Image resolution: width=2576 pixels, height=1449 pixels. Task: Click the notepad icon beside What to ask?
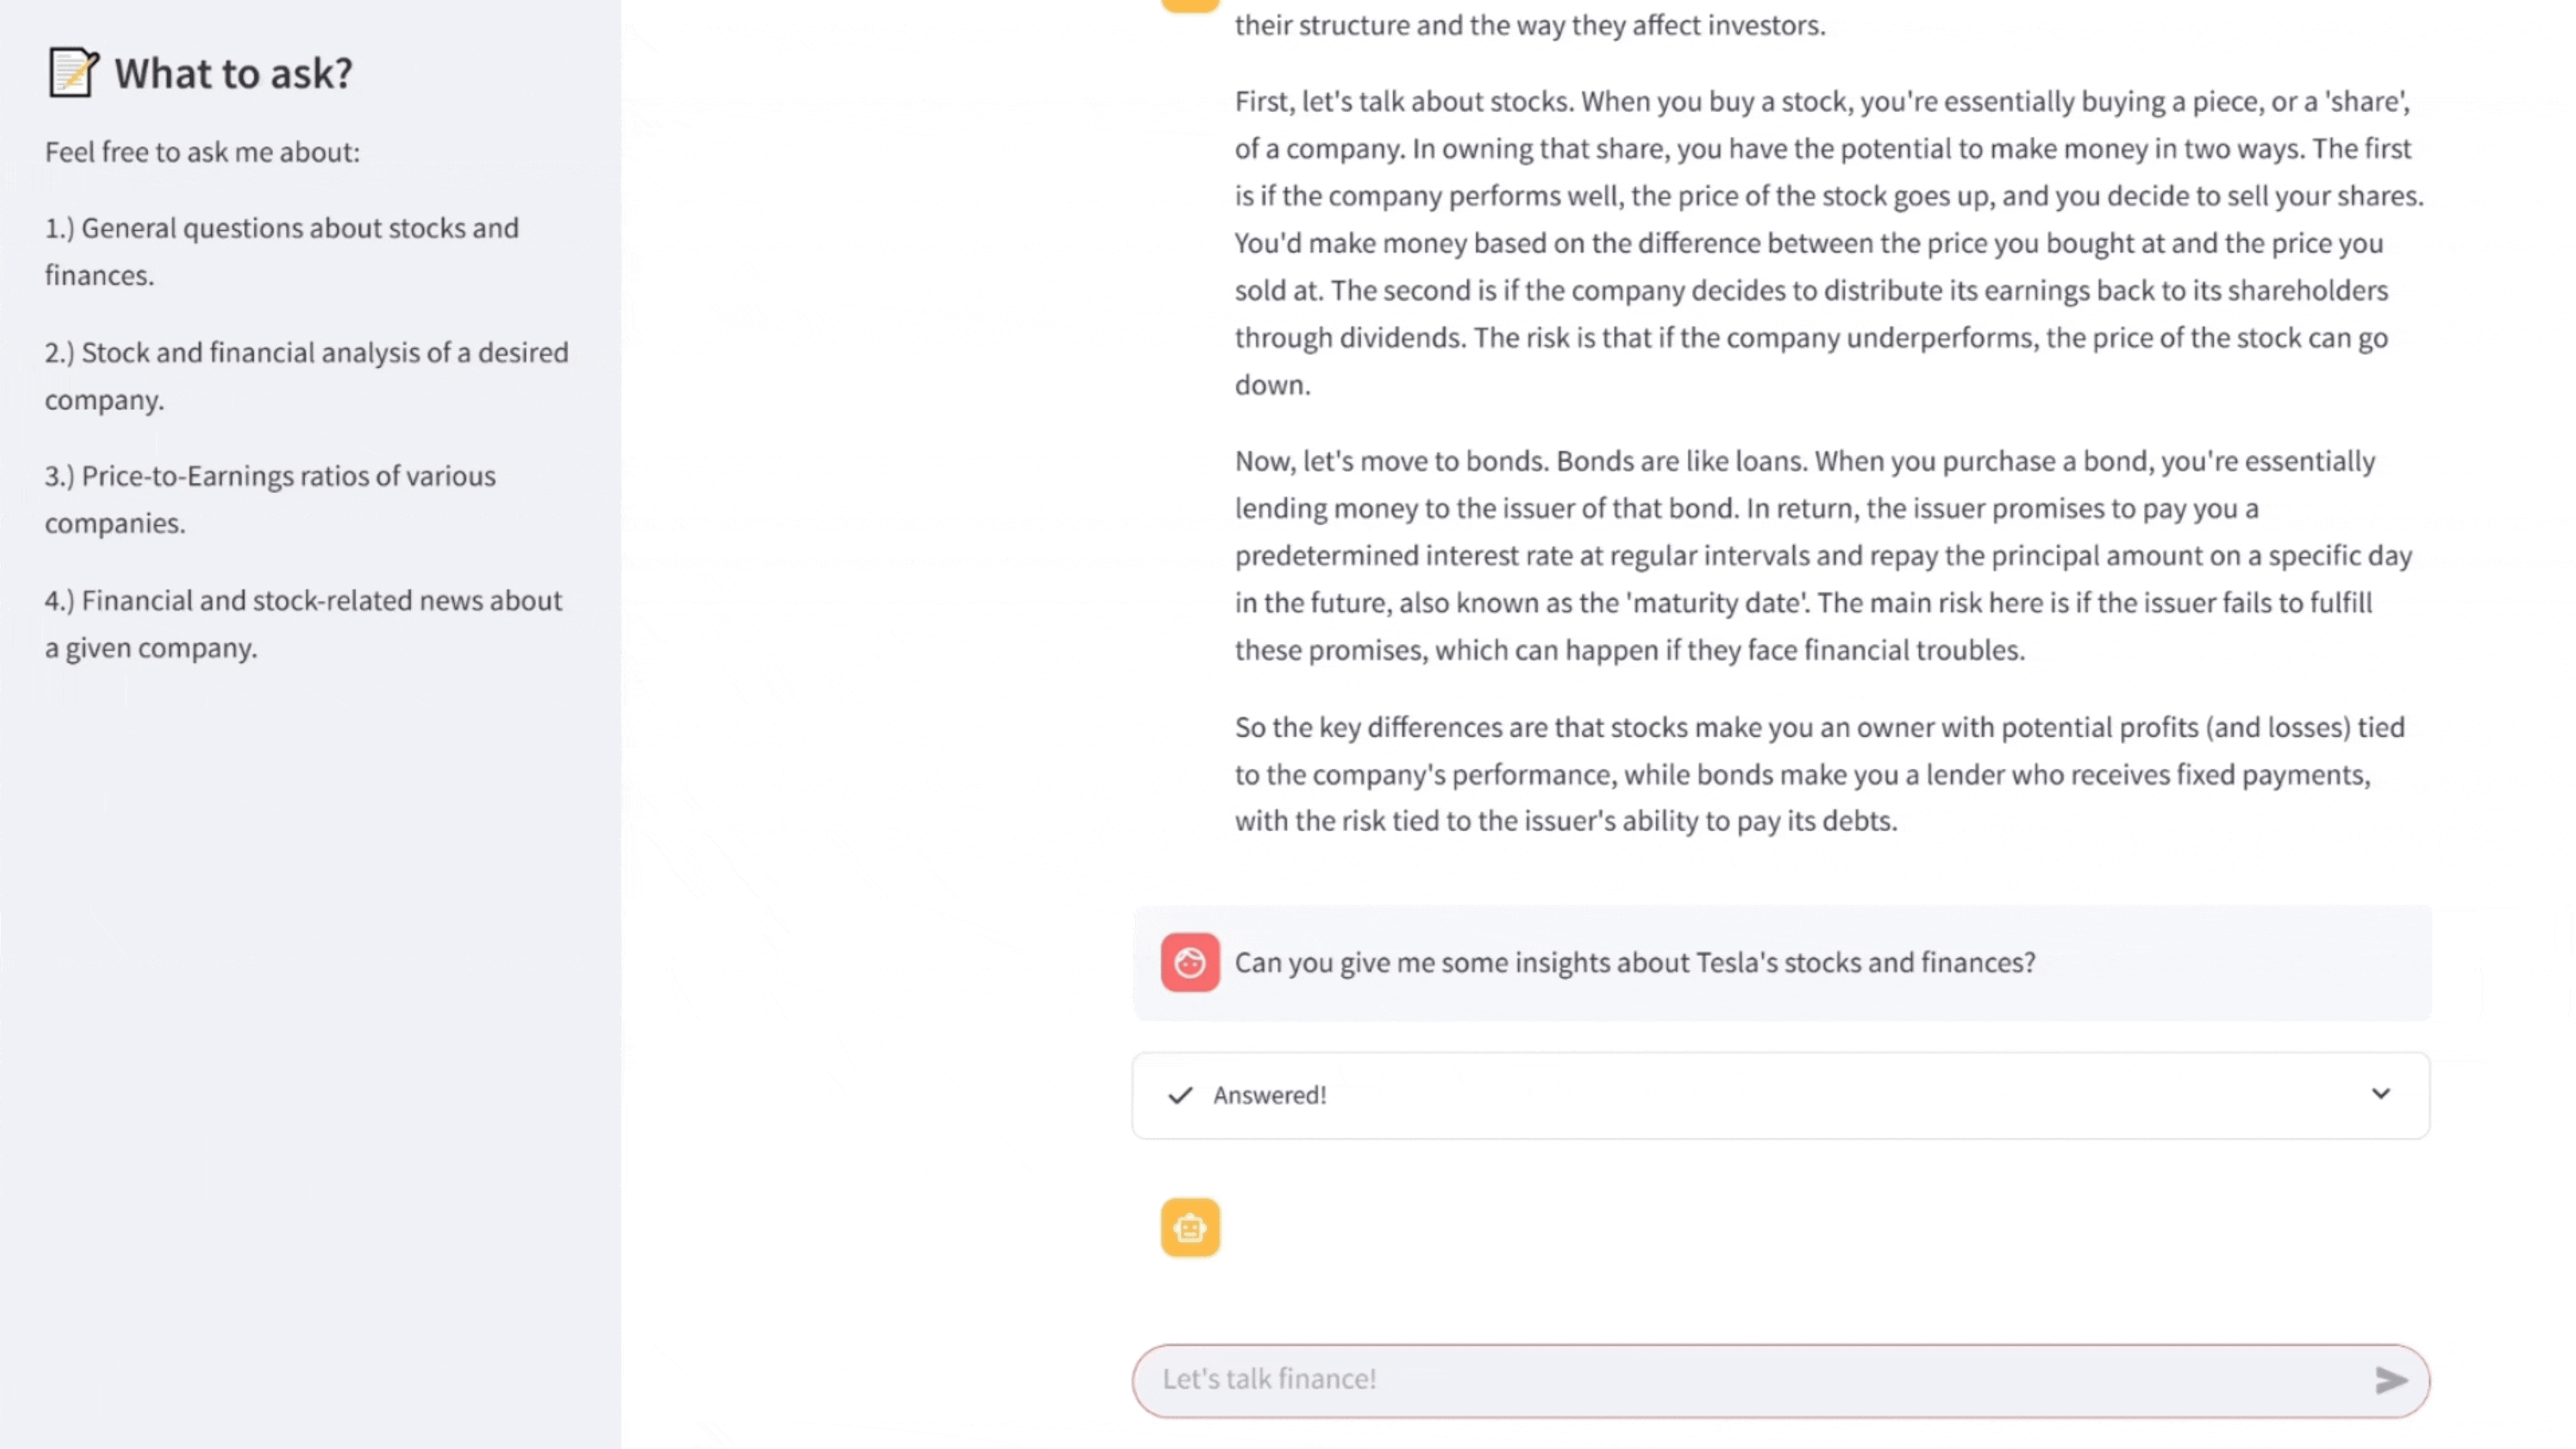(72, 72)
